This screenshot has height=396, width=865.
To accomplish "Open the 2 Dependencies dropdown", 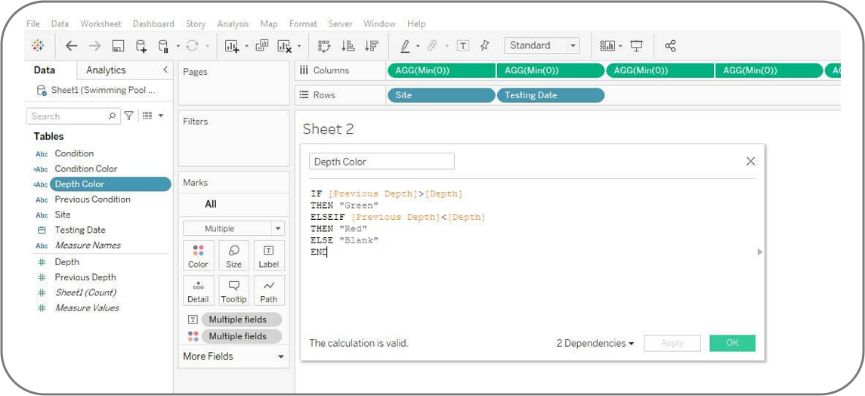I will pos(595,343).
